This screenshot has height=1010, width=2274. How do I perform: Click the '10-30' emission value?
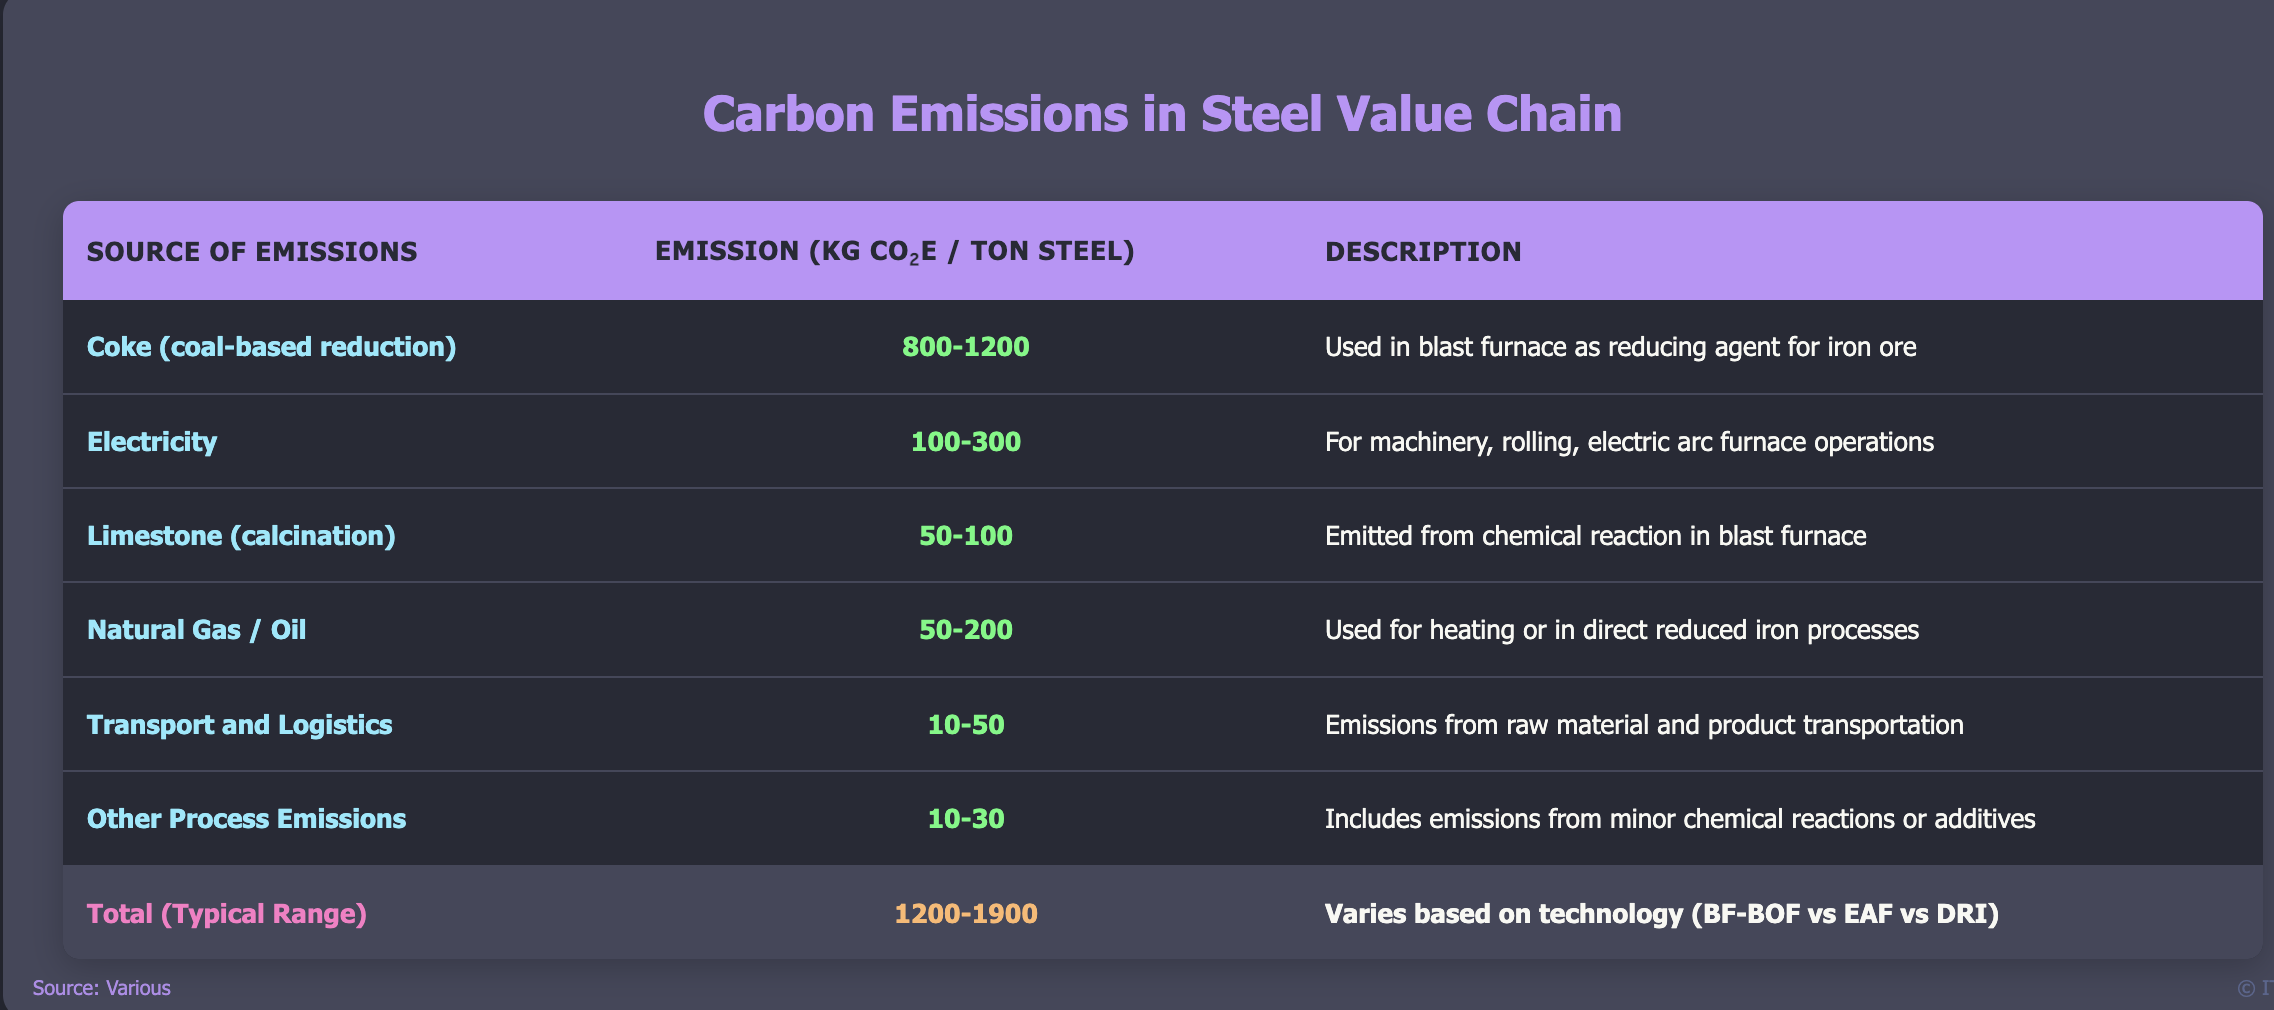965,819
